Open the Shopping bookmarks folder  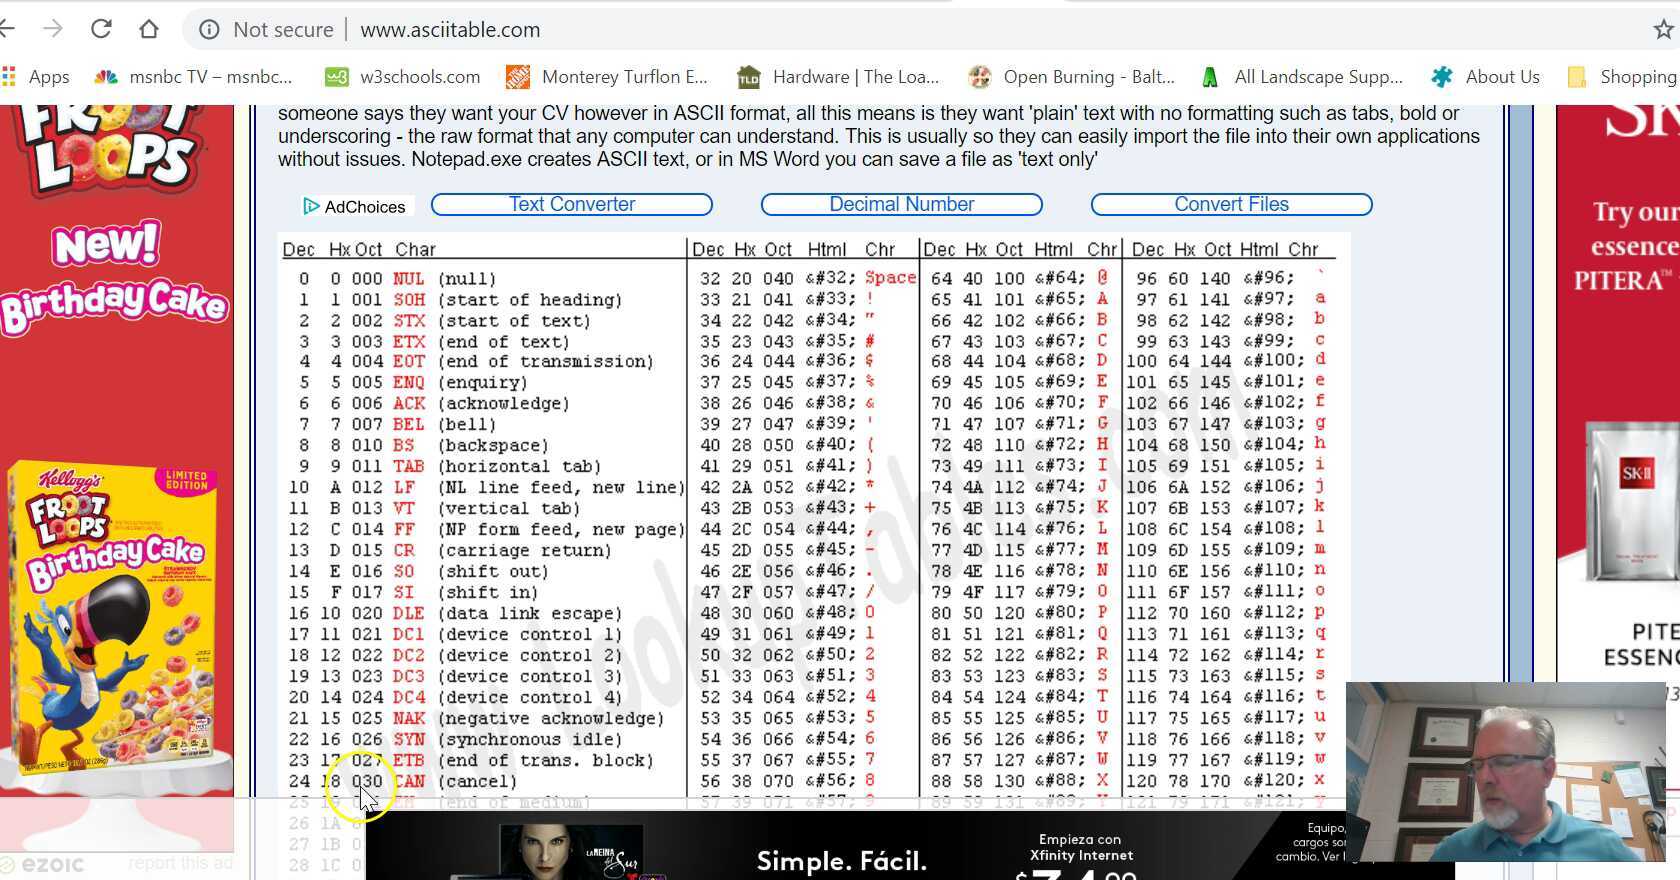click(x=1622, y=77)
